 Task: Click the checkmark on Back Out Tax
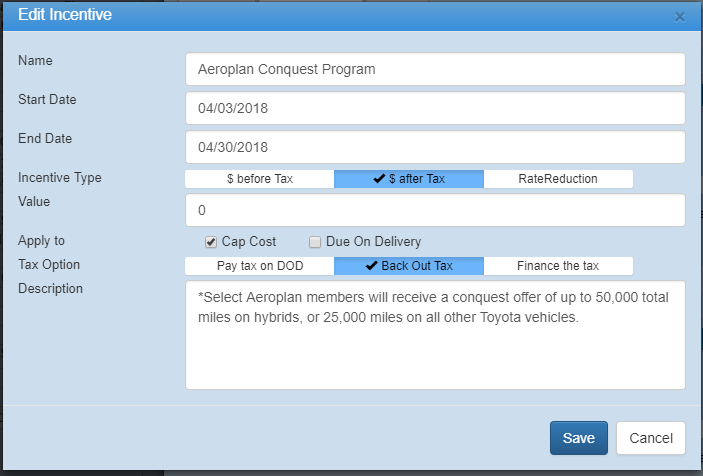pos(372,266)
